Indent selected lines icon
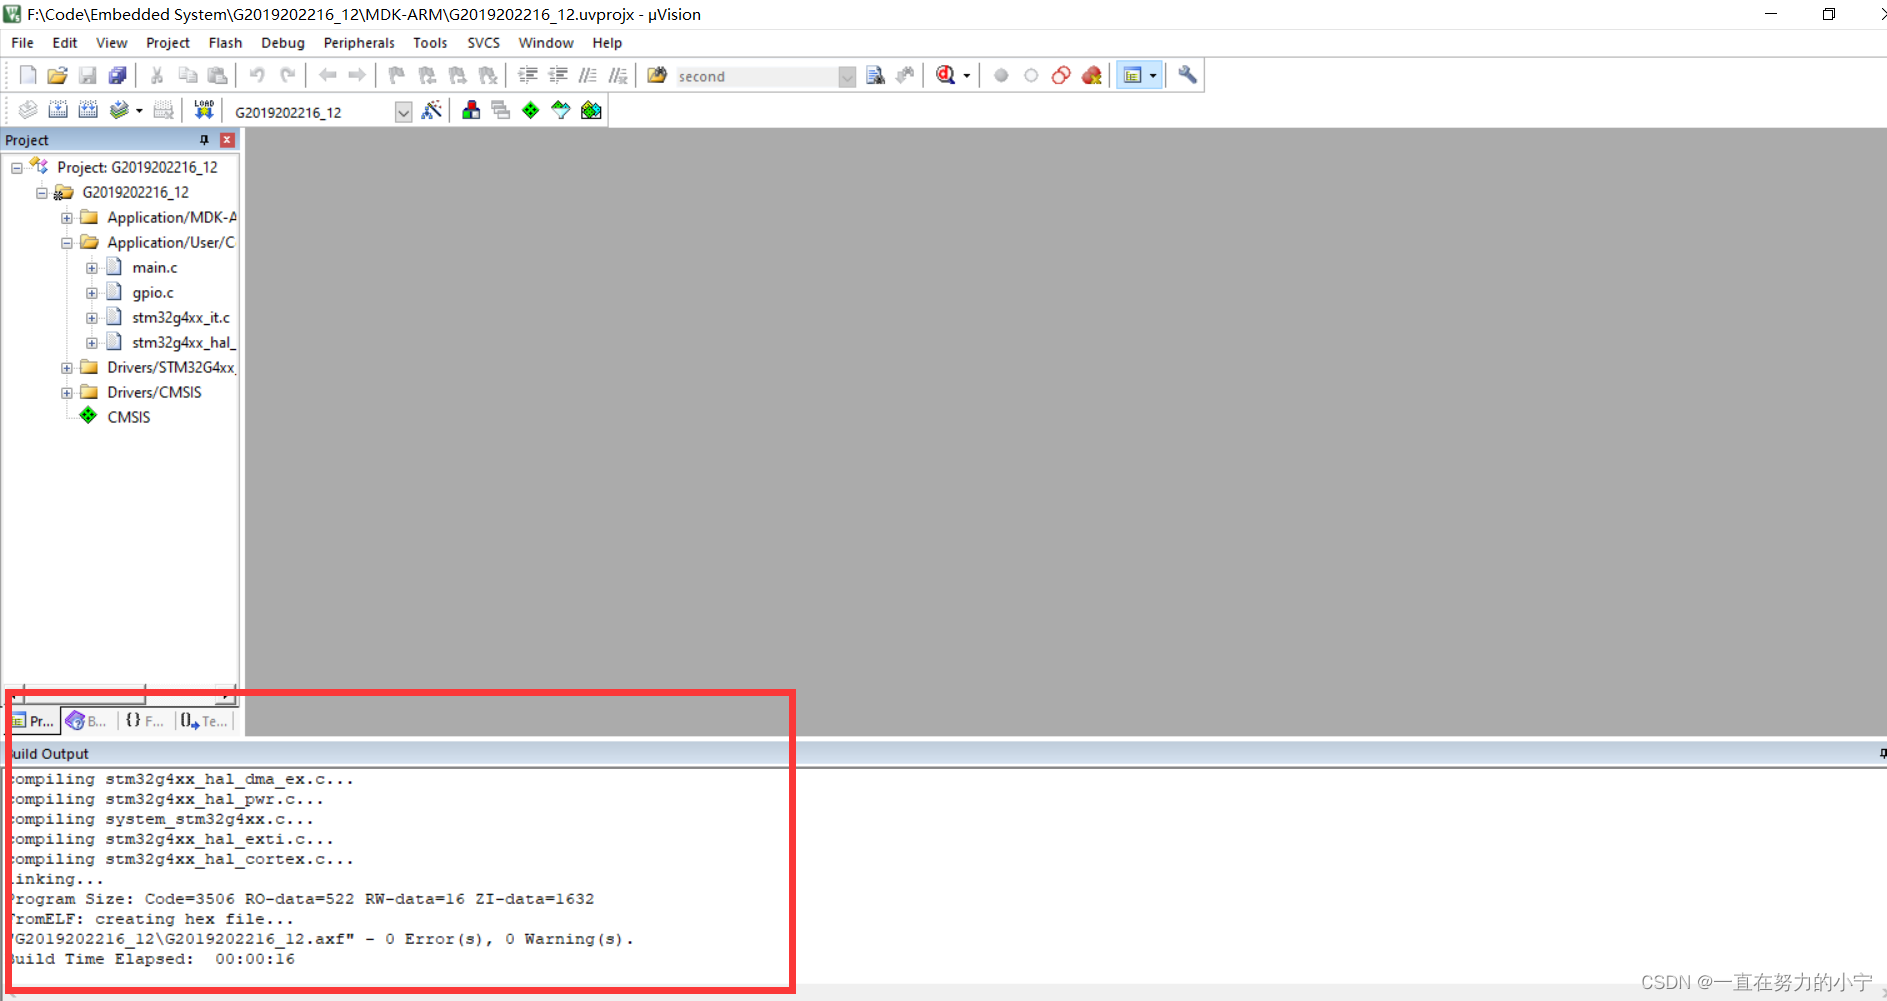1887x1001 pixels. point(528,75)
